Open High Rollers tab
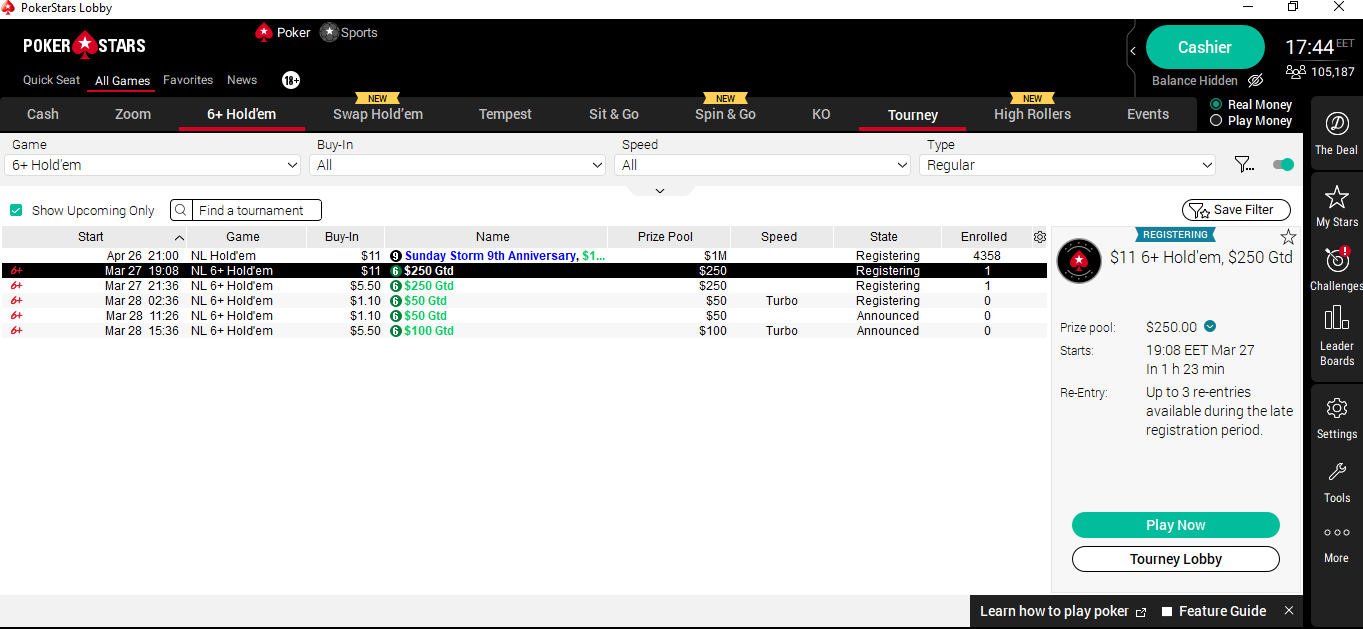1363x629 pixels. 1032,114
